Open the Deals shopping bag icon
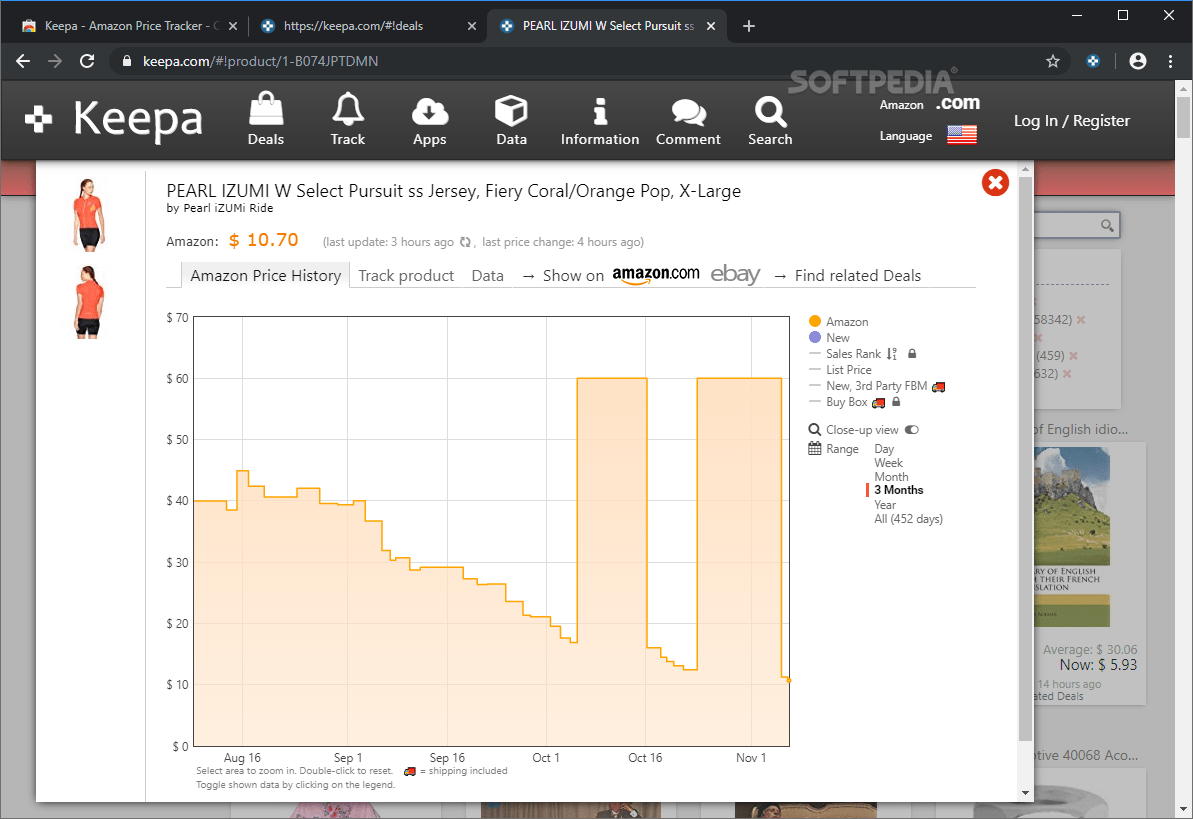1193x819 pixels. coord(266,120)
